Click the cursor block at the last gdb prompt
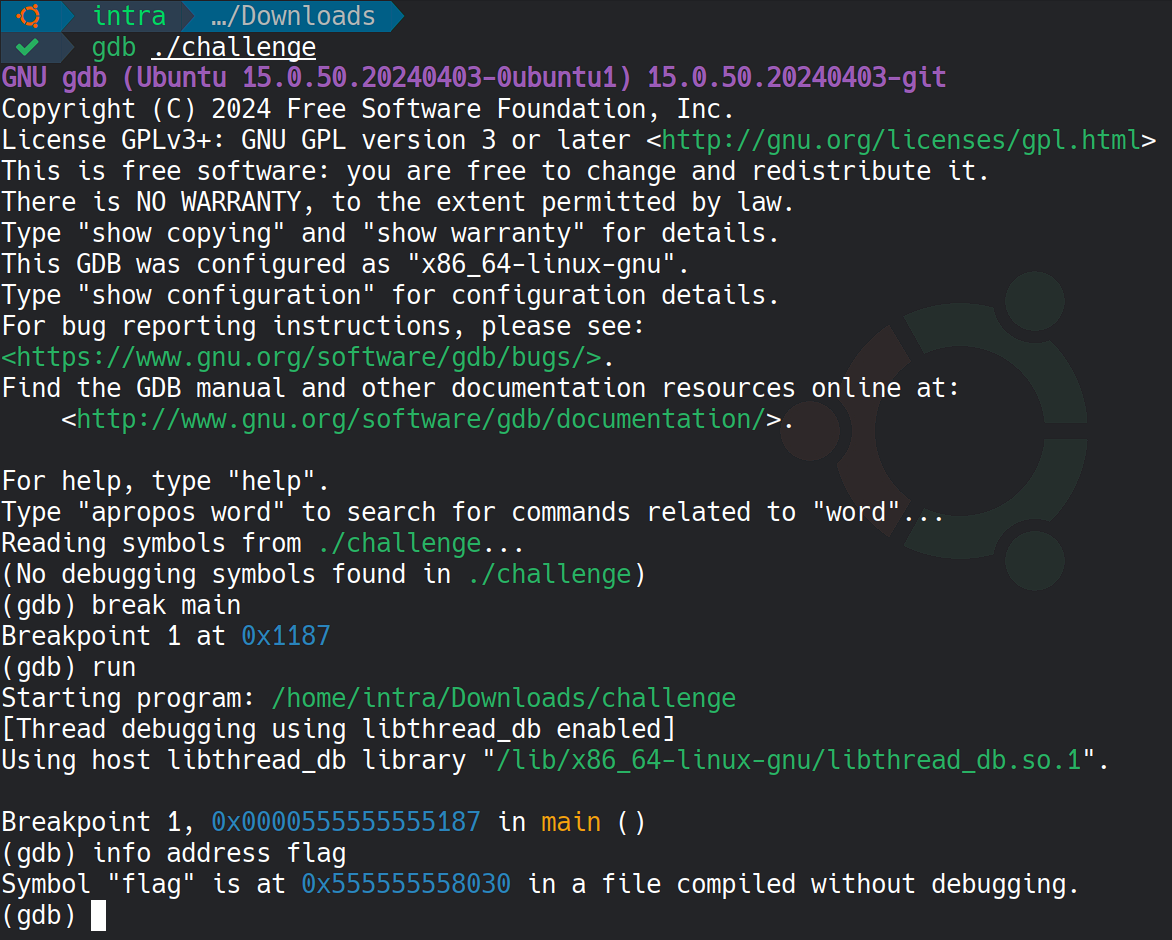Image resolution: width=1172 pixels, height=940 pixels. (98, 915)
